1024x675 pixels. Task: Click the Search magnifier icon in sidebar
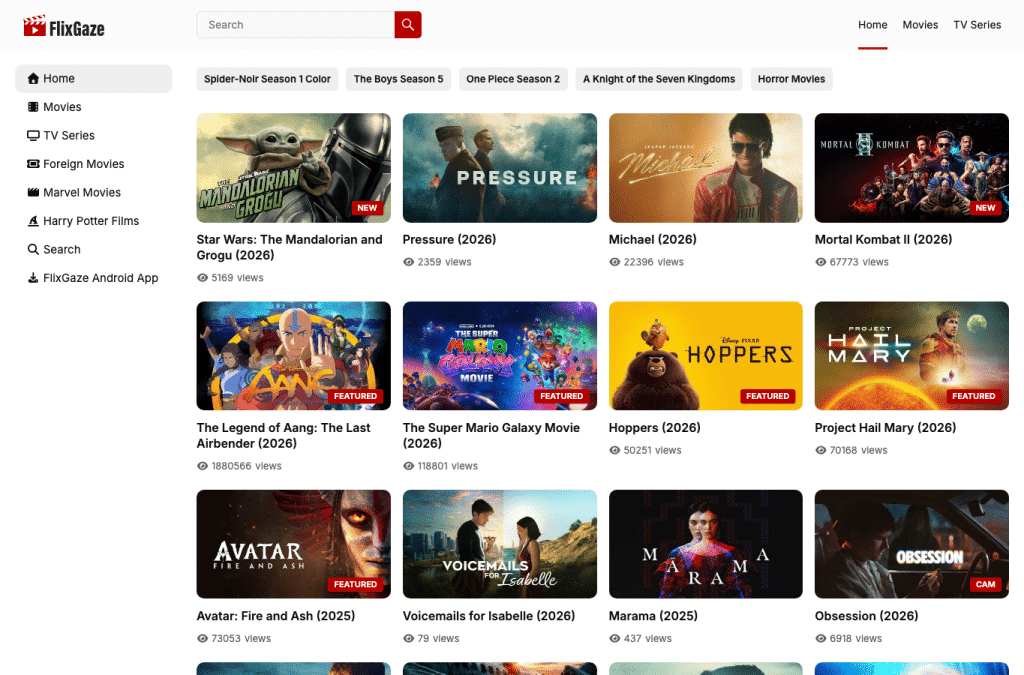[33, 249]
